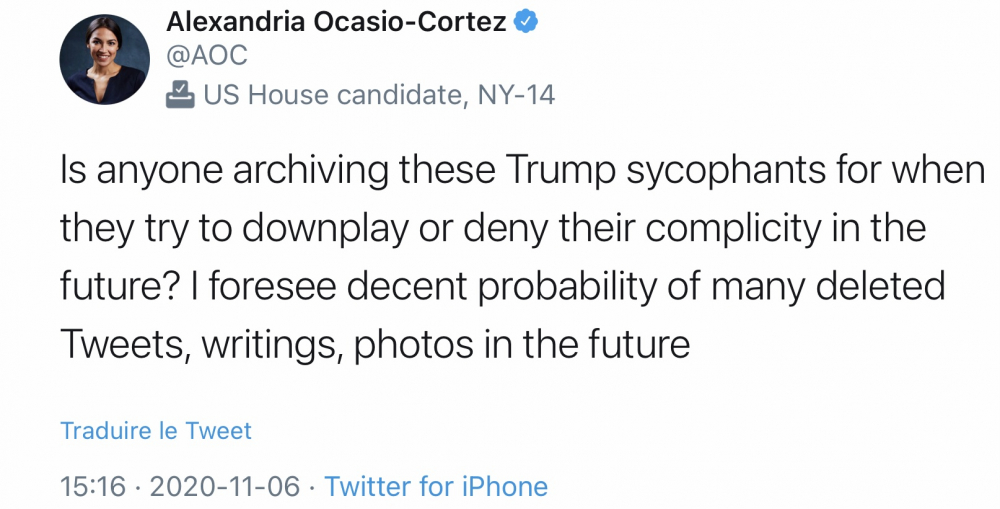Open Alexandria Ocasio-Cortez's profile photo
The height and width of the screenshot is (509, 1000).
point(105,60)
